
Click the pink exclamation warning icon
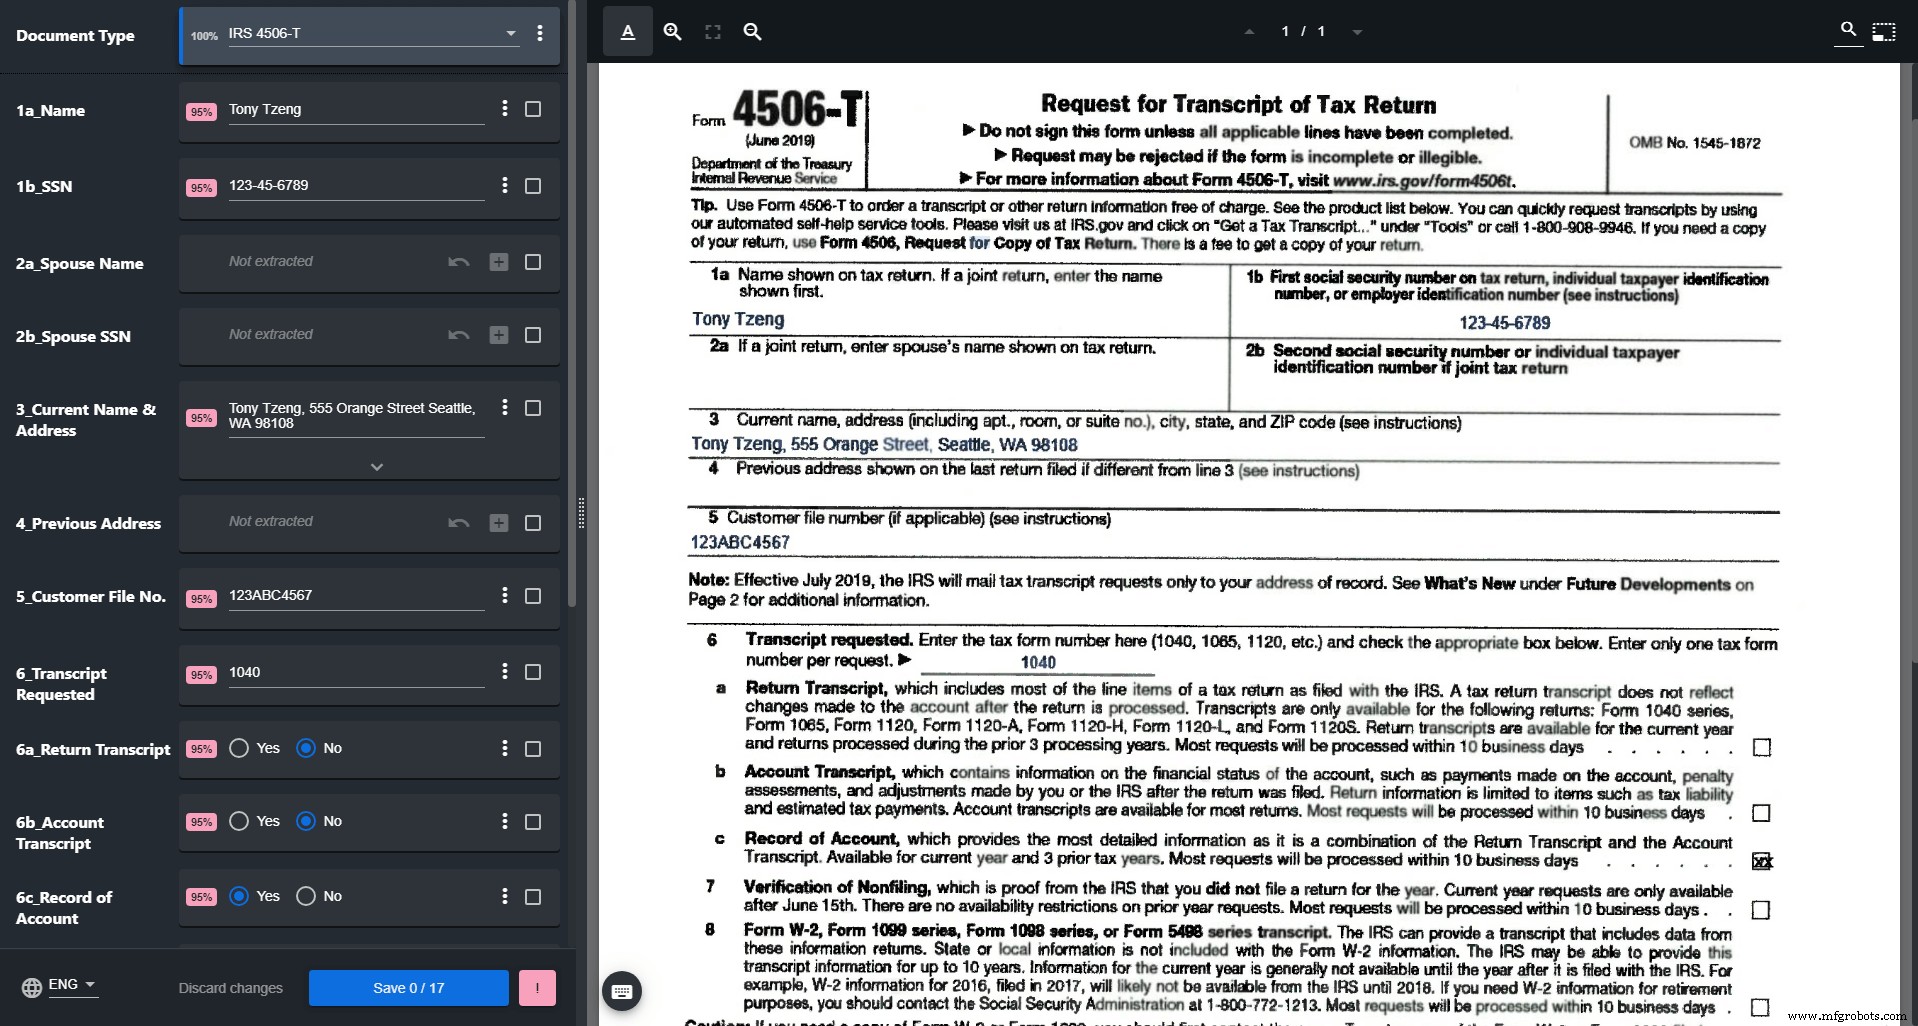537,987
